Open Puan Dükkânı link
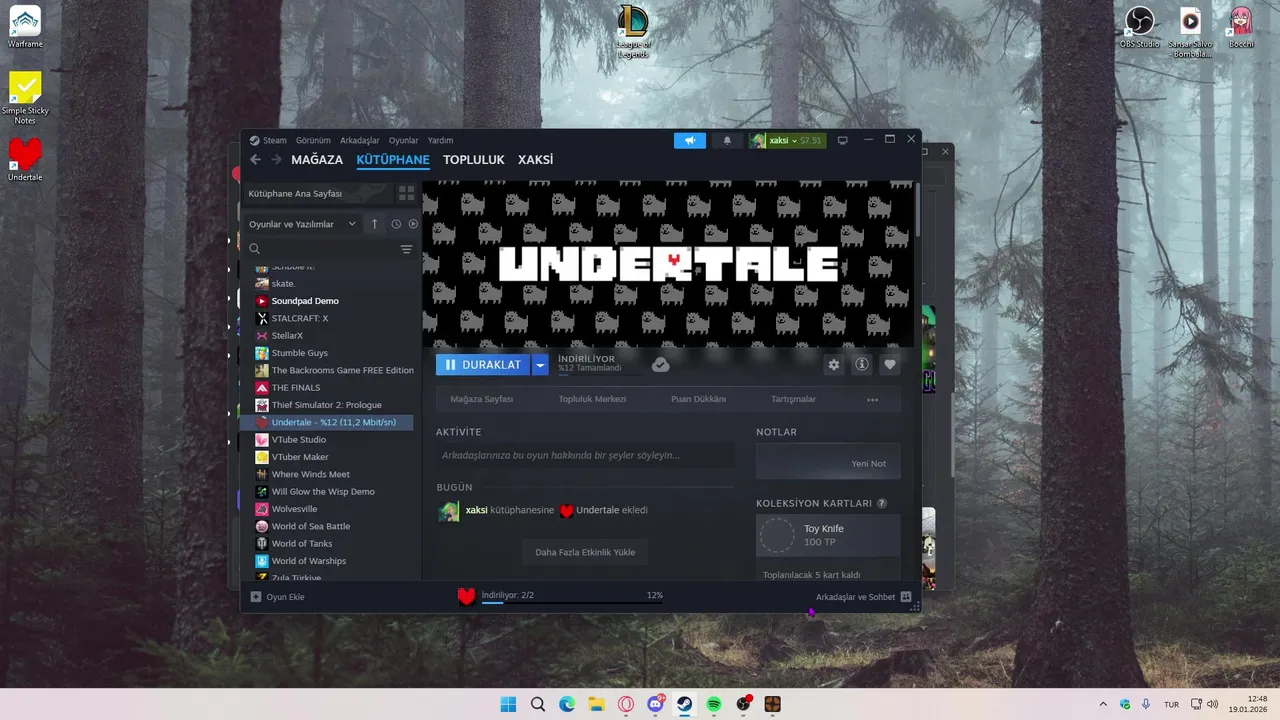This screenshot has width=1280, height=720. coord(698,399)
